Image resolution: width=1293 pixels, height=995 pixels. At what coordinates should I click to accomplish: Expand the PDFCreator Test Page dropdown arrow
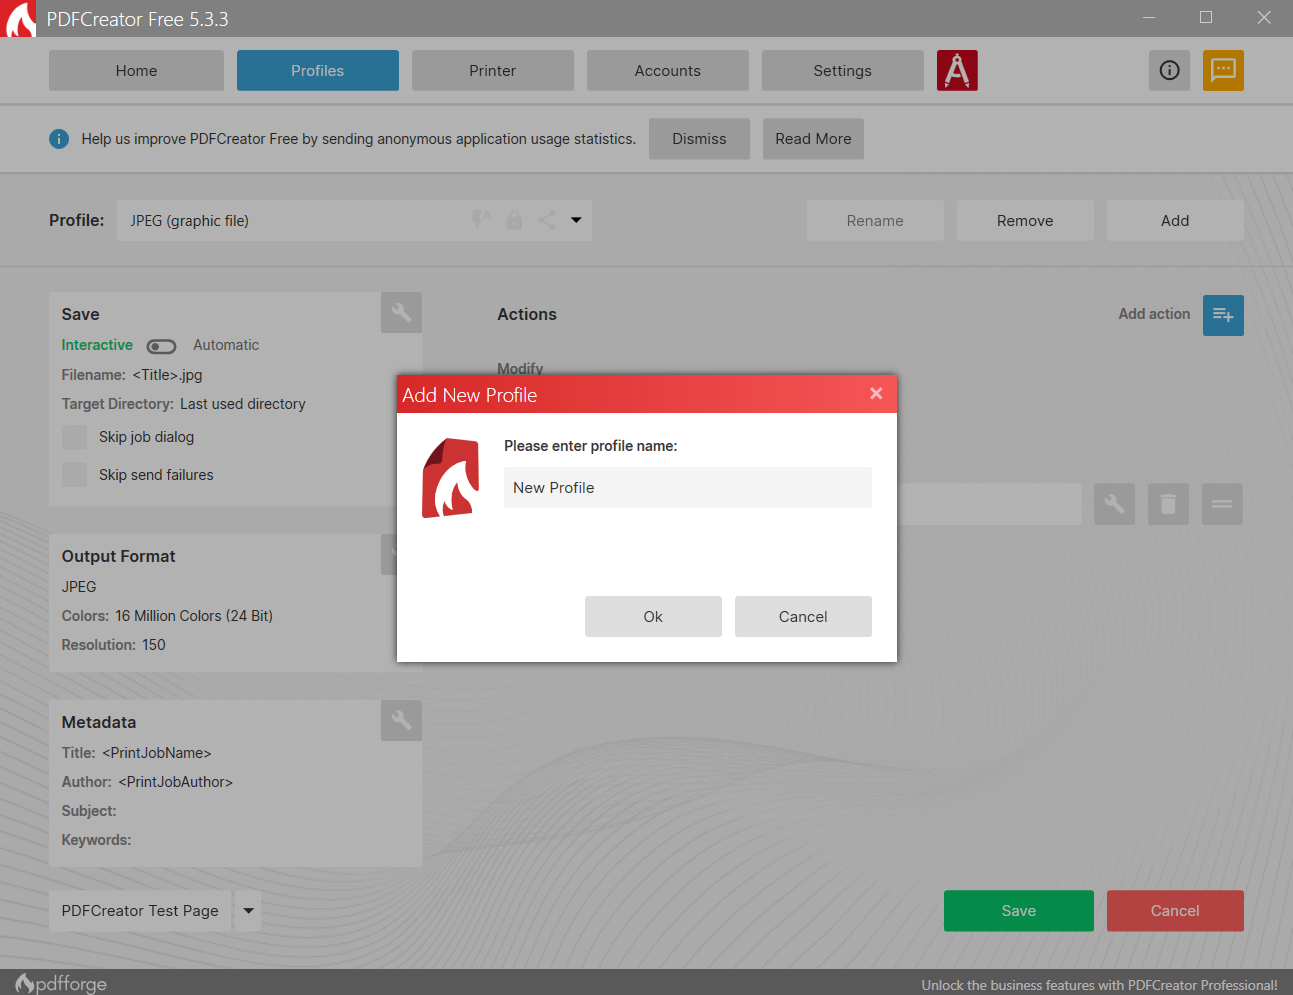click(x=248, y=911)
